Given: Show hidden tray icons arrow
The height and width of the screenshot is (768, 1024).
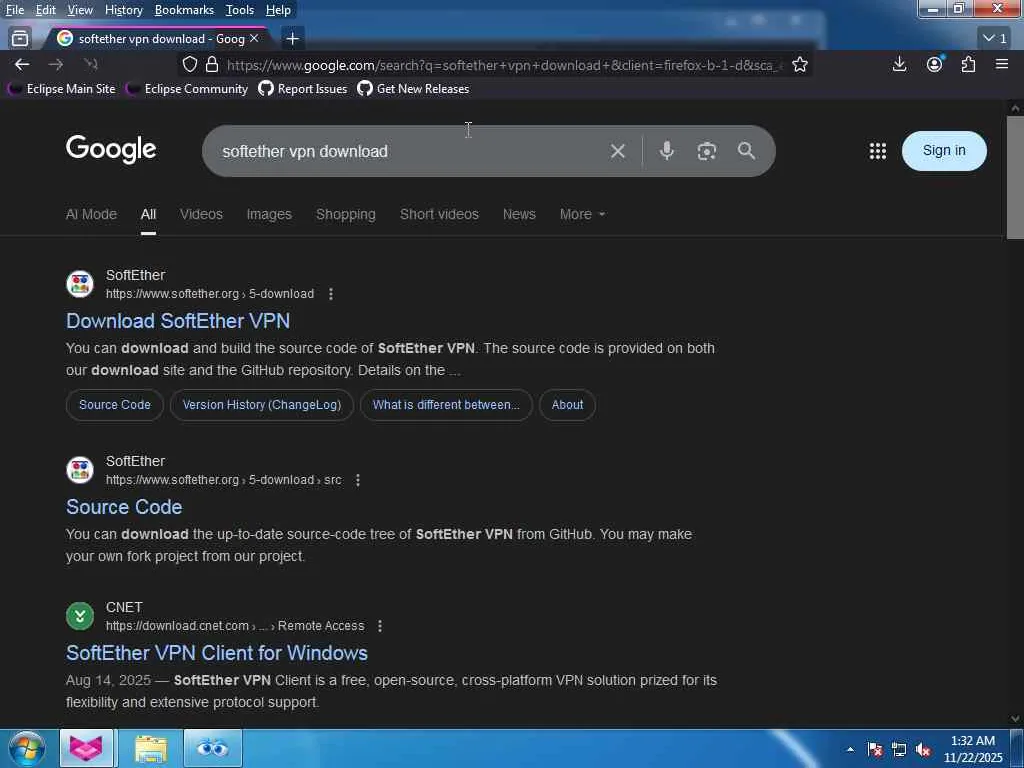Looking at the screenshot, I should tap(850, 749).
